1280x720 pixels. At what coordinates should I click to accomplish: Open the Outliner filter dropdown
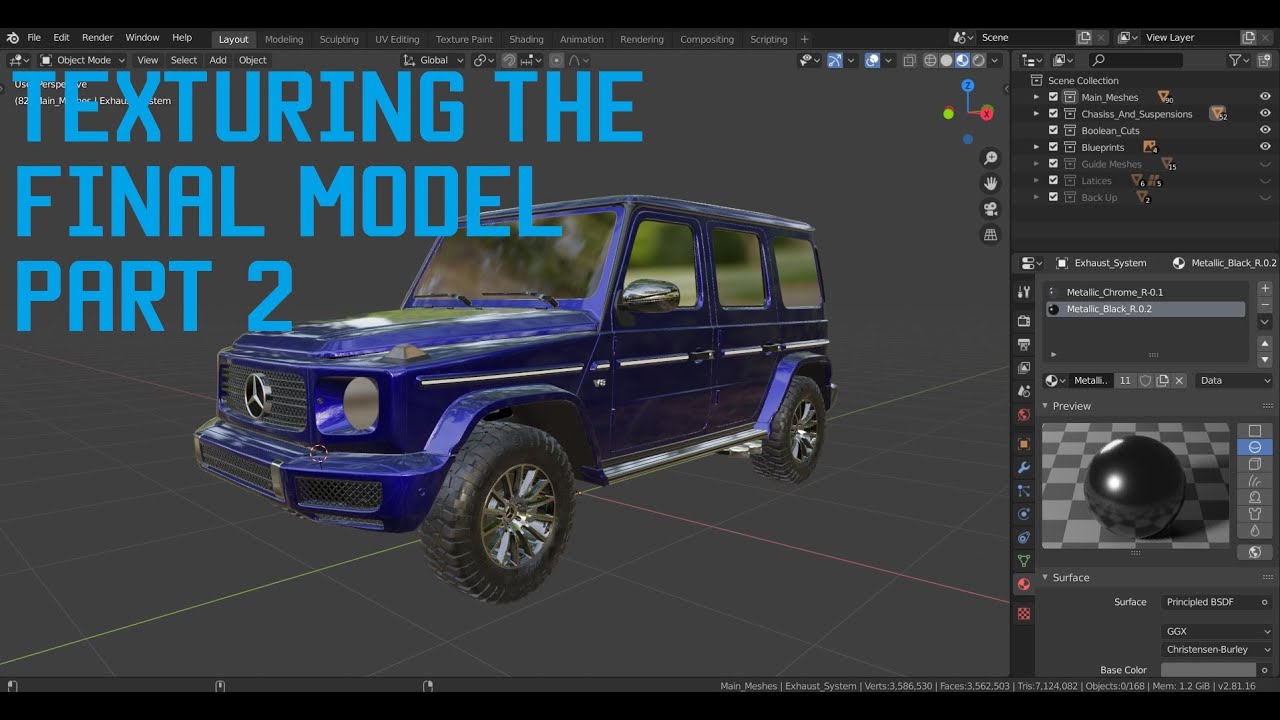tap(1240, 60)
